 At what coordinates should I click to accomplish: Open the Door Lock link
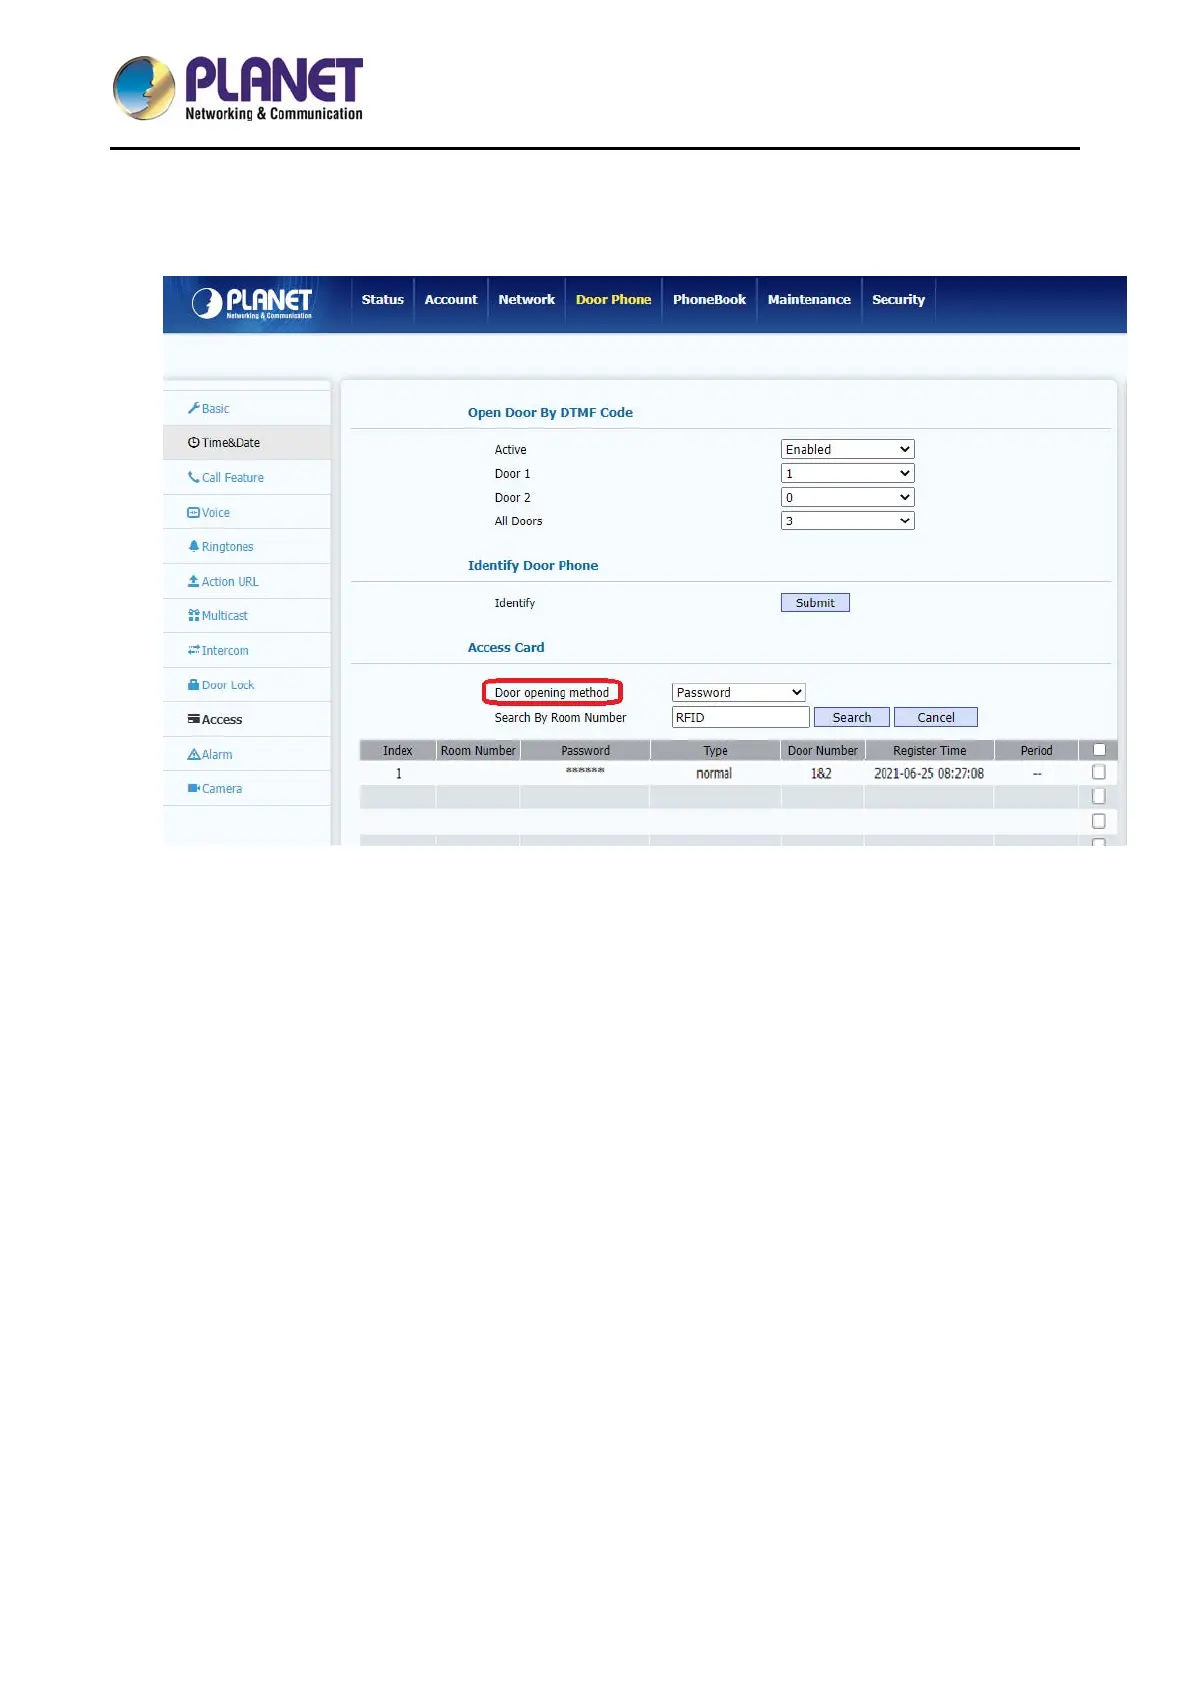coord(228,685)
